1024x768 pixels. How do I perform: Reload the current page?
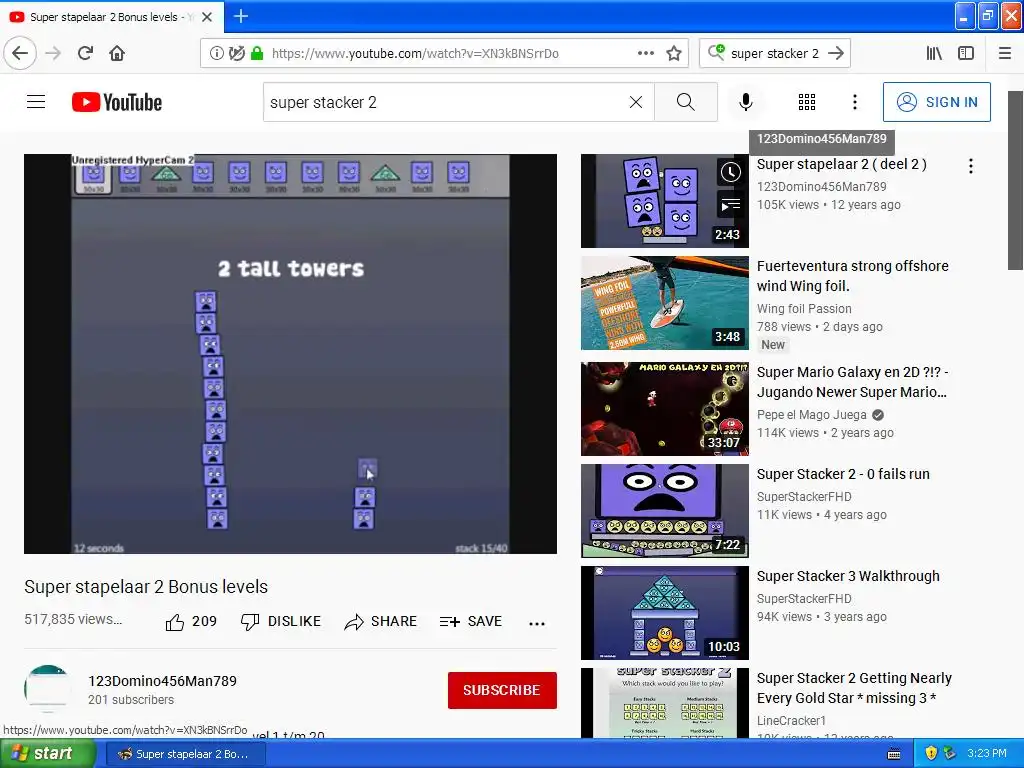click(x=85, y=53)
